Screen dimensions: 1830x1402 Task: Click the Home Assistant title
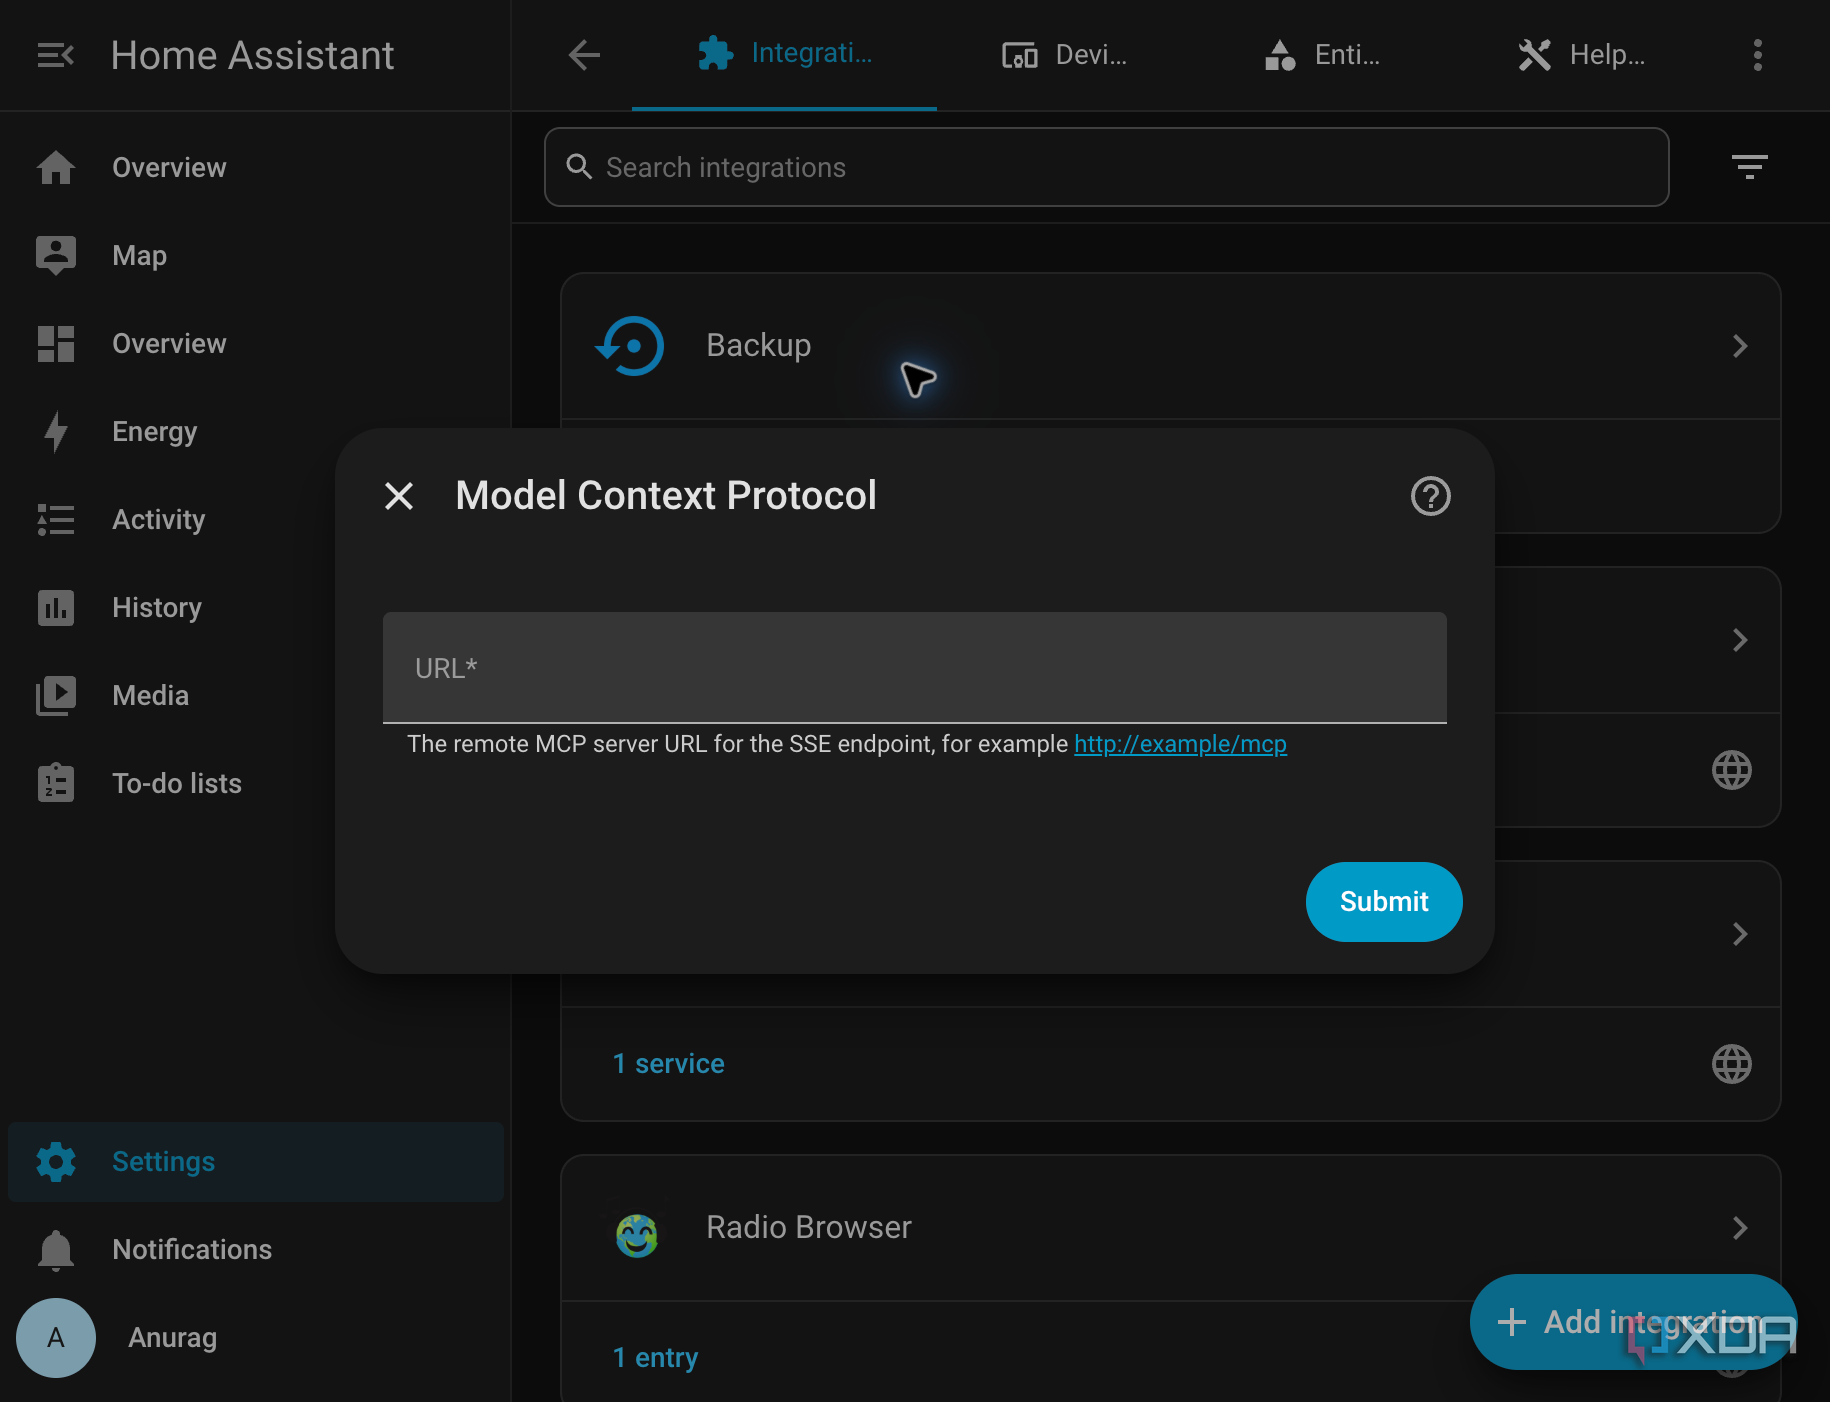point(252,55)
